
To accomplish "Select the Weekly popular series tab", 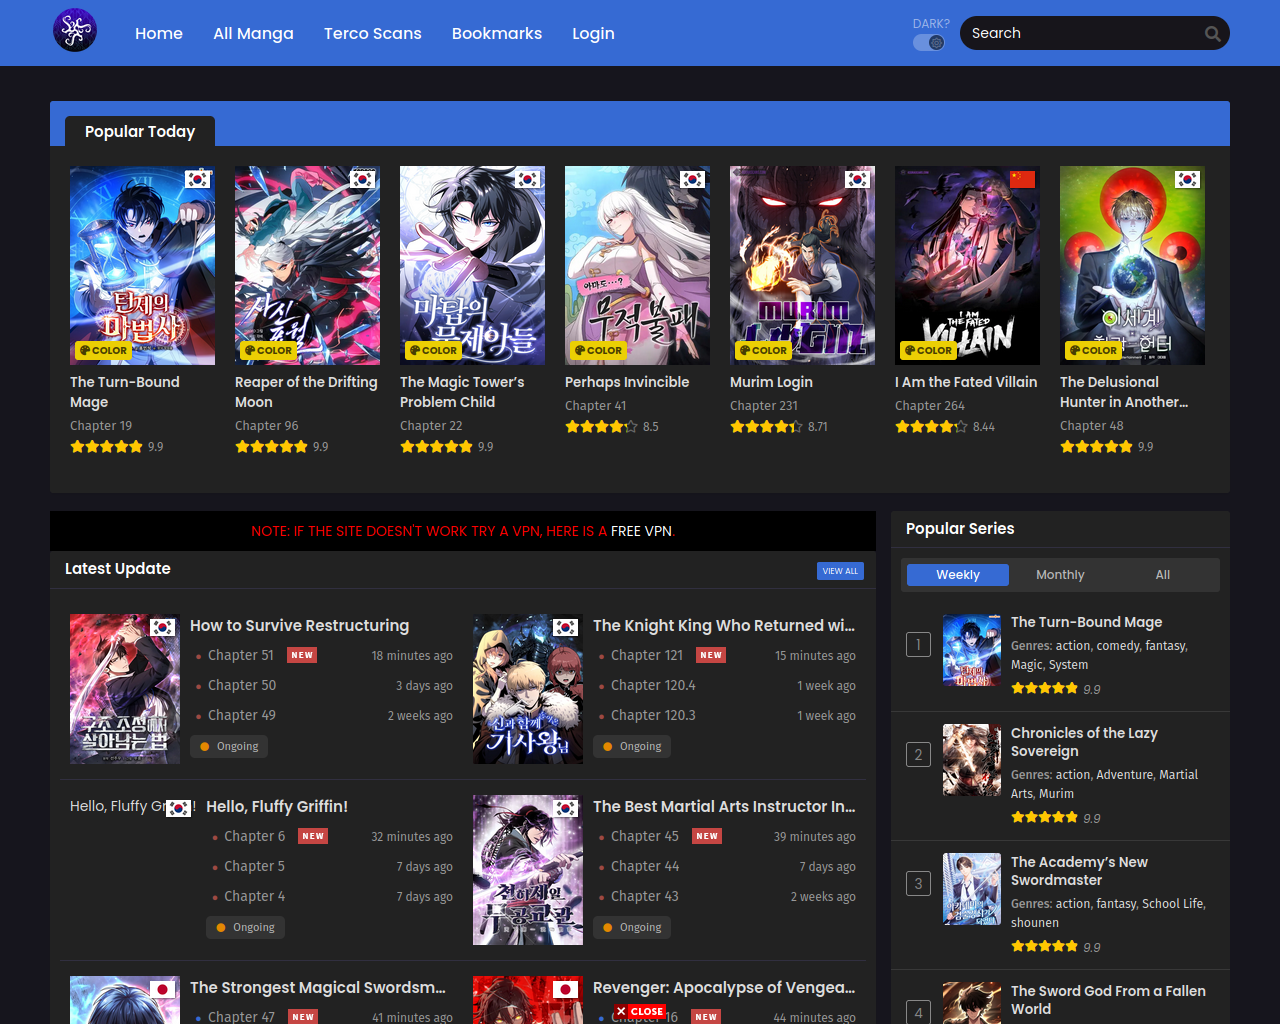I will [958, 575].
